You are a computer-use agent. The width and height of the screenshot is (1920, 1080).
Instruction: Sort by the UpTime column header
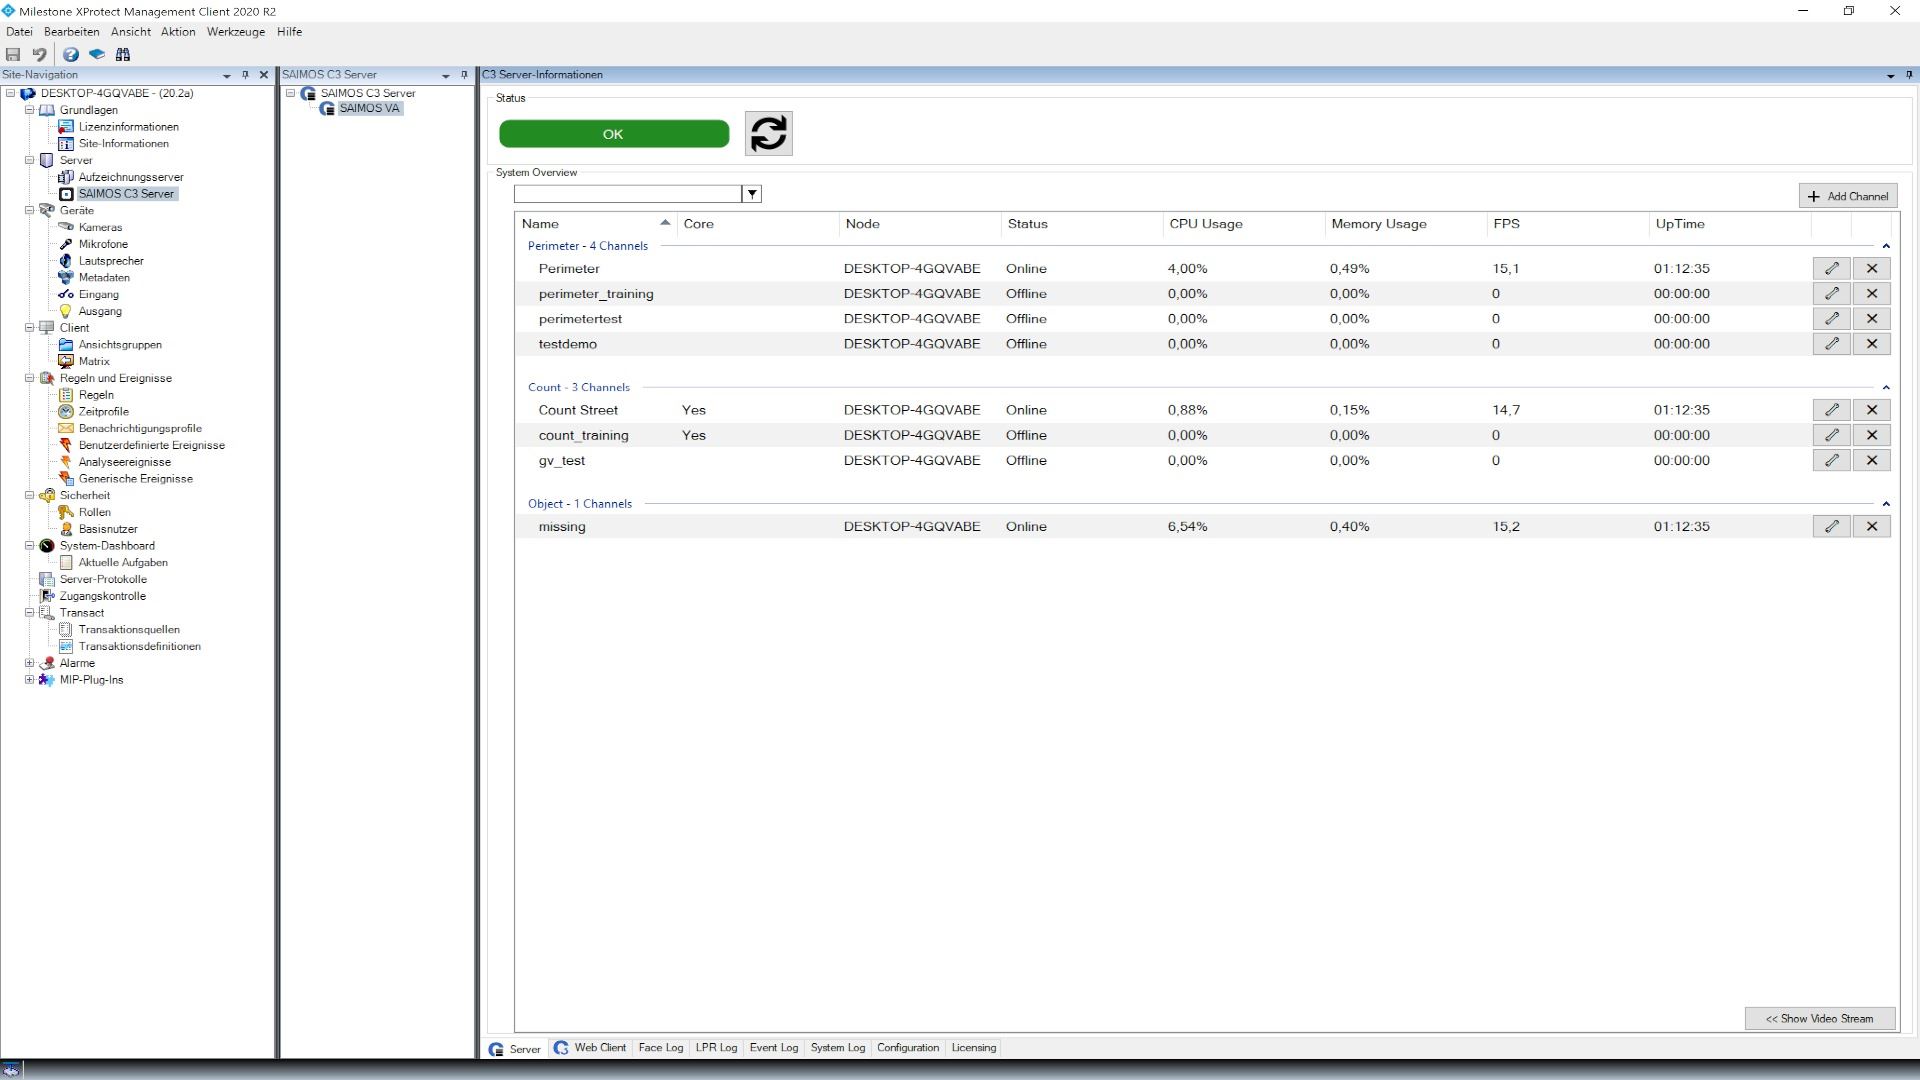pos(1730,224)
